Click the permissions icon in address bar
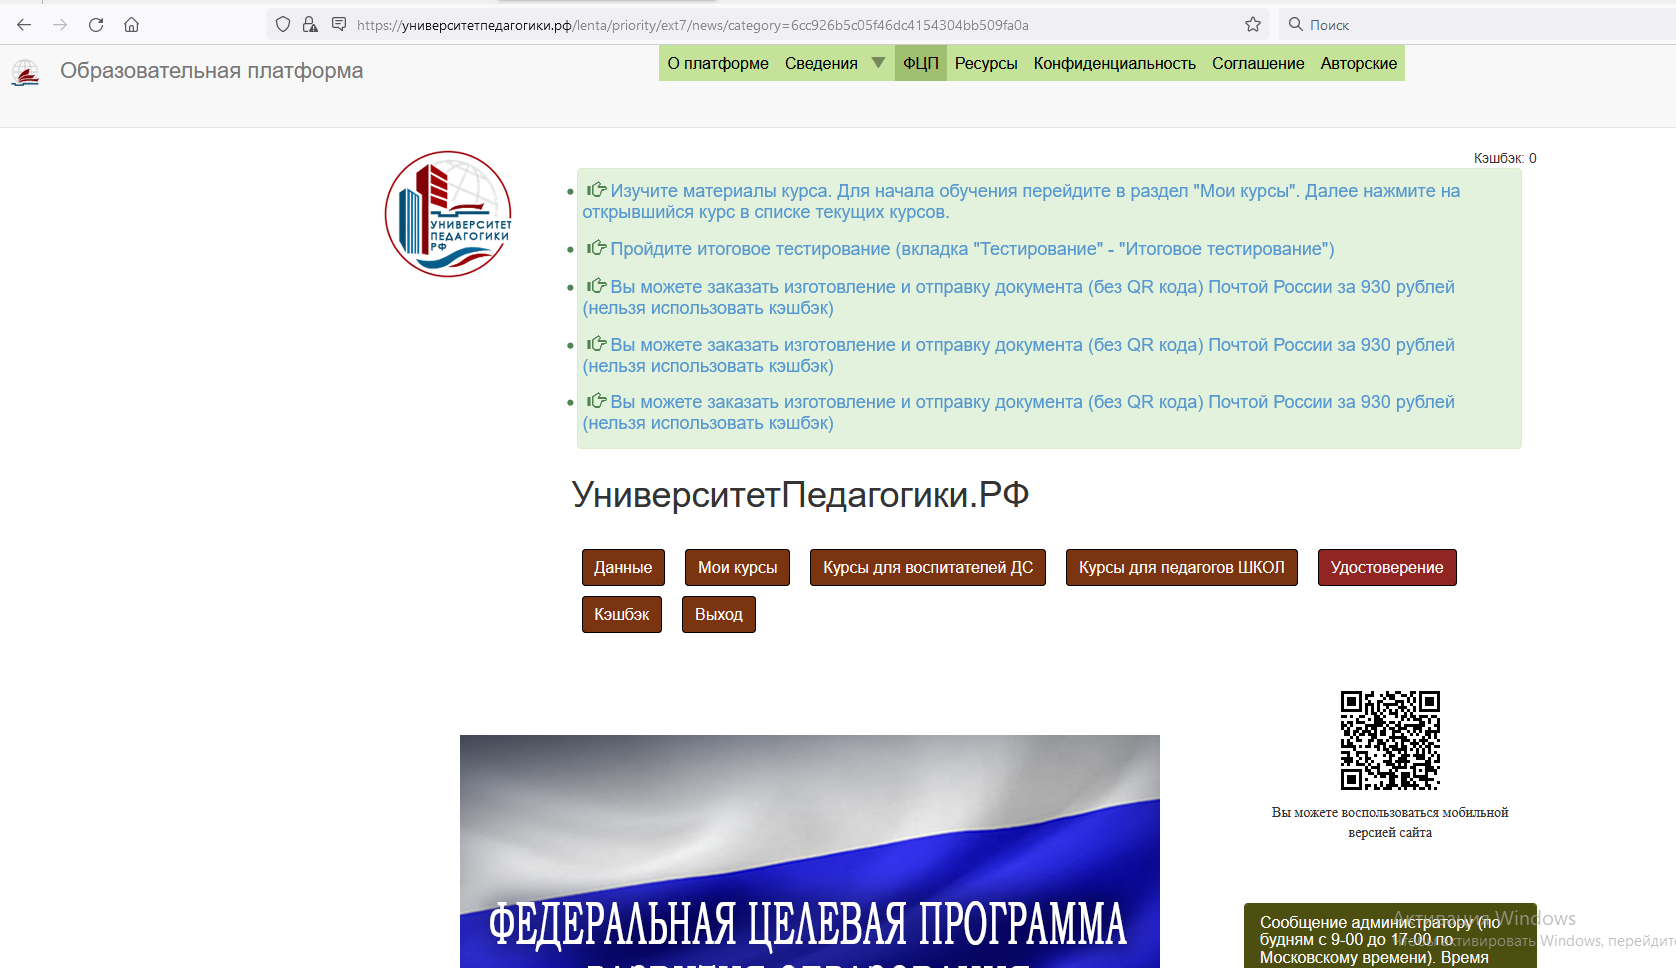This screenshot has width=1676, height=968. [339, 25]
